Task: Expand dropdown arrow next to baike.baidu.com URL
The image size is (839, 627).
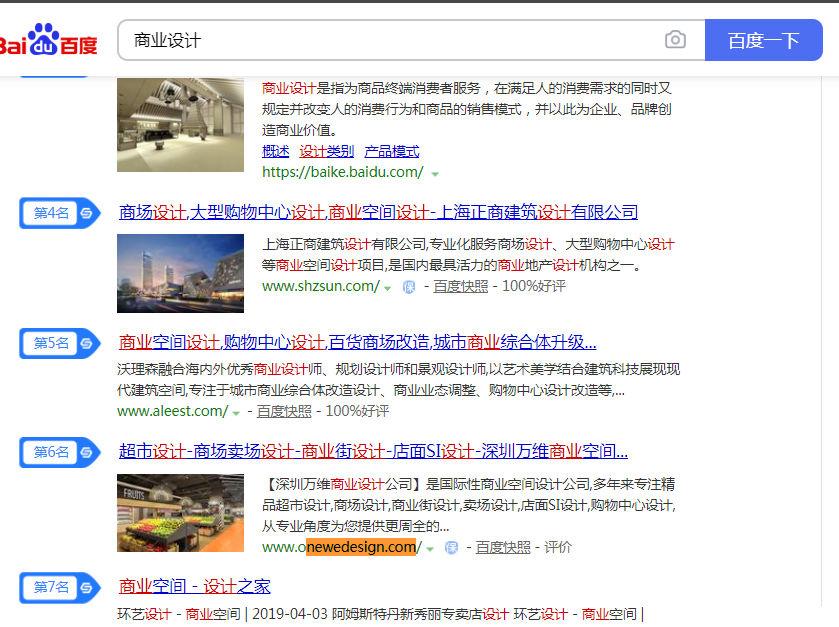Action: (x=435, y=174)
